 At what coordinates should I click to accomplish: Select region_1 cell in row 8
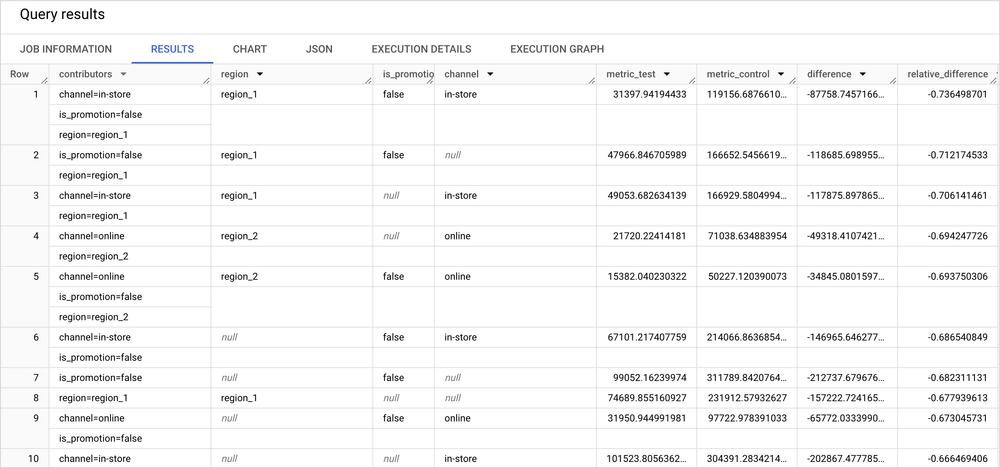[x=239, y=398]
